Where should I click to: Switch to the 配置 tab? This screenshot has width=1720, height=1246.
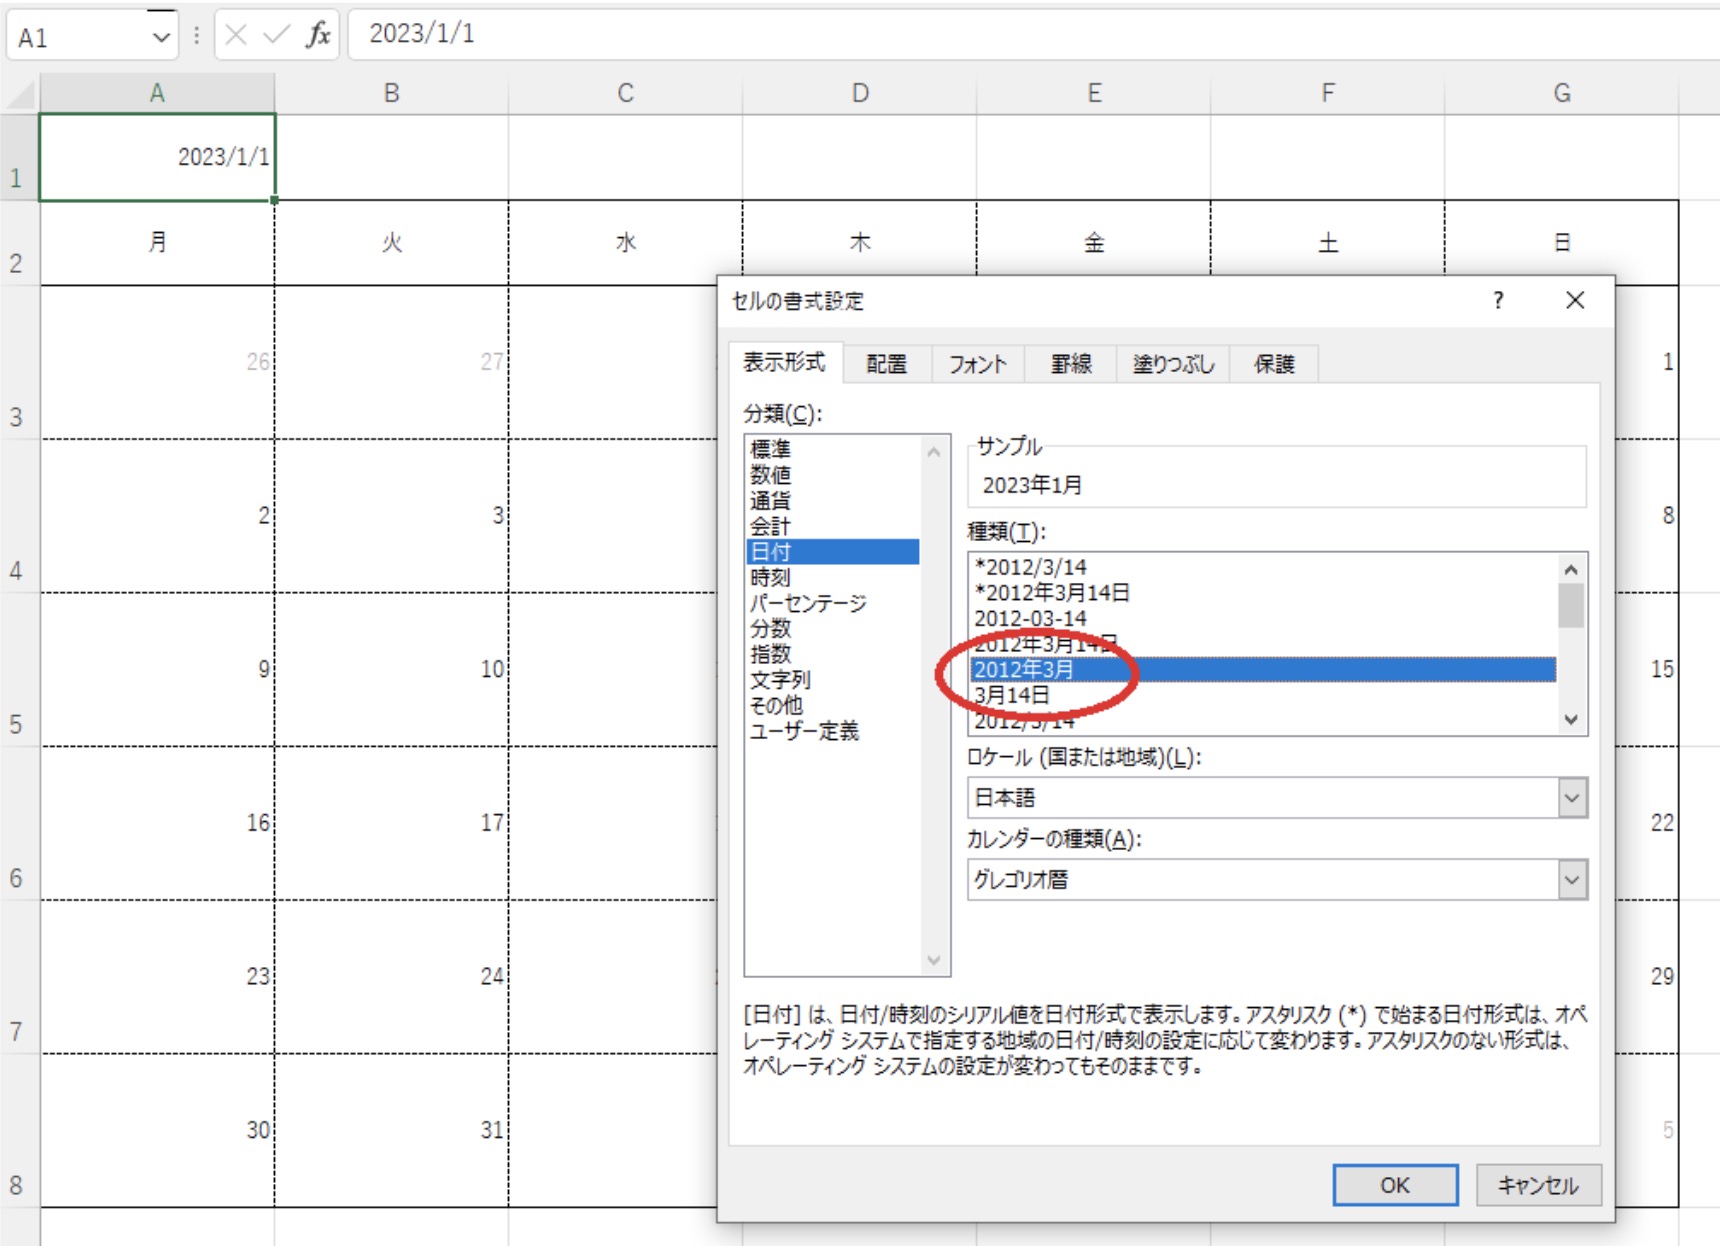(x=886, y=364)
